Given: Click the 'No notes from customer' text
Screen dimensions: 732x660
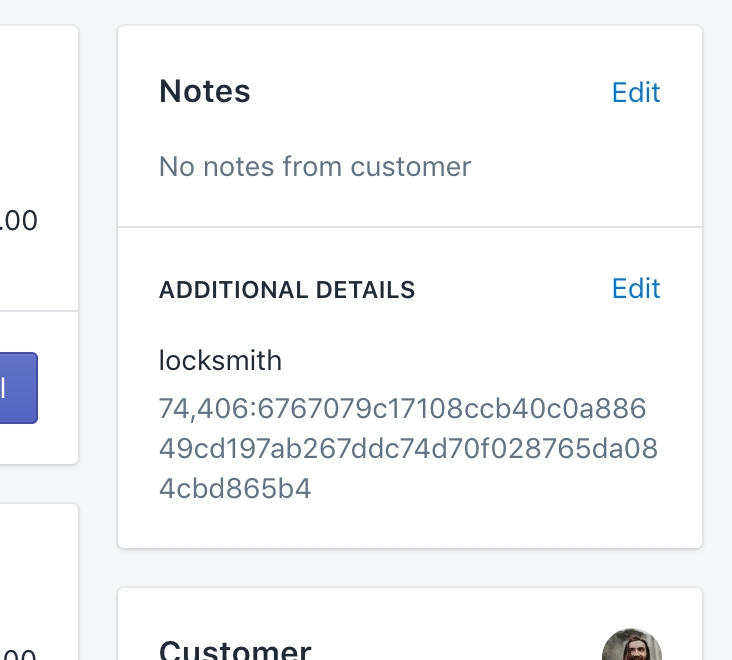Looking at the screenshot, I should [315, 166].
